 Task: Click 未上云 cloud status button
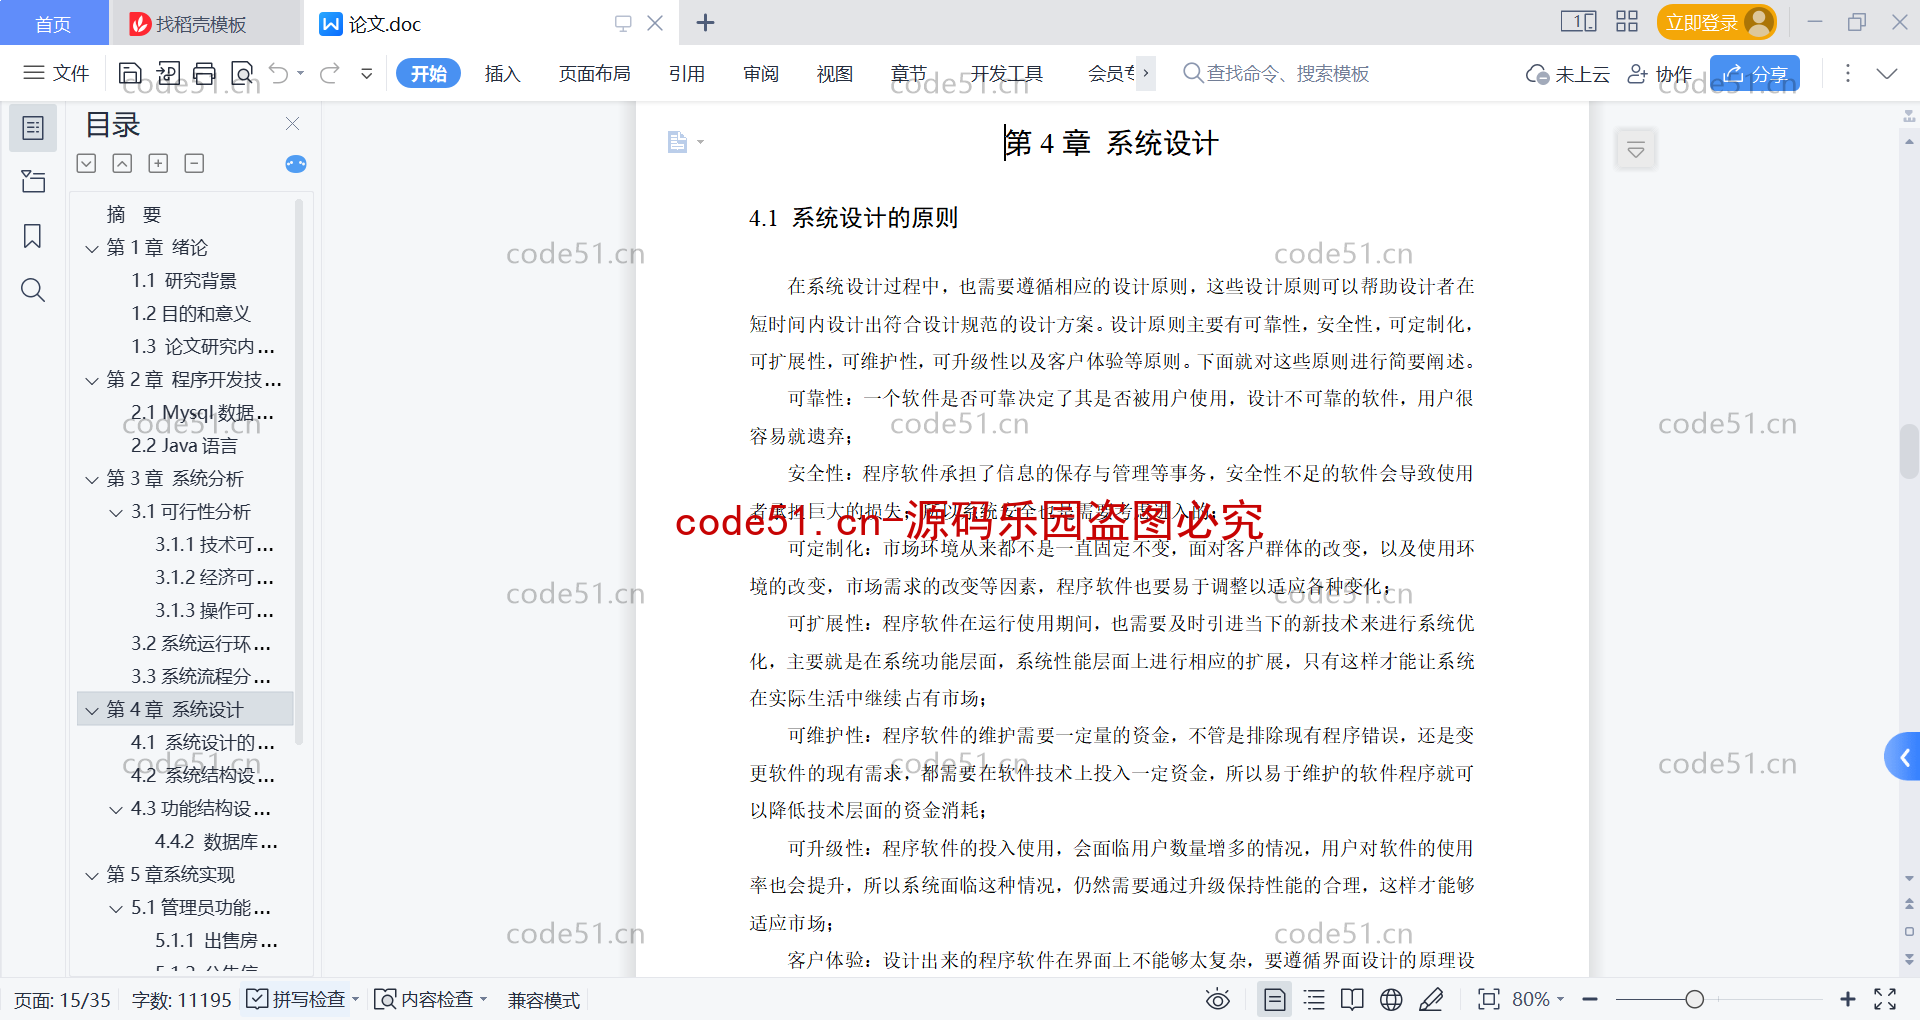[x=1567, y=74]
